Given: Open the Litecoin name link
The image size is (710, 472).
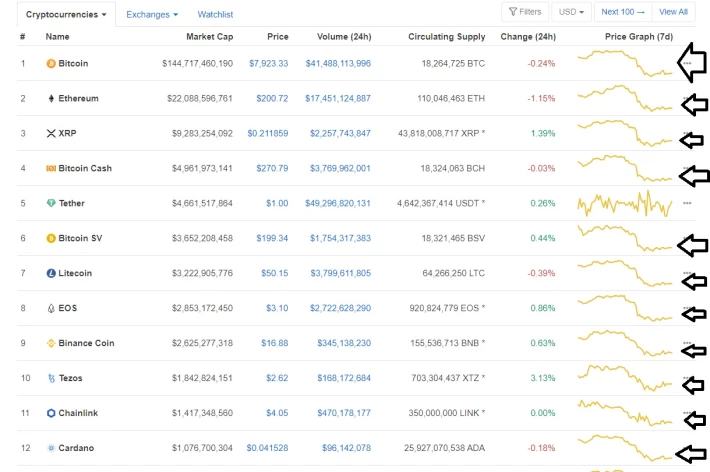Looking at the screenshot, I should coord(75,273).
